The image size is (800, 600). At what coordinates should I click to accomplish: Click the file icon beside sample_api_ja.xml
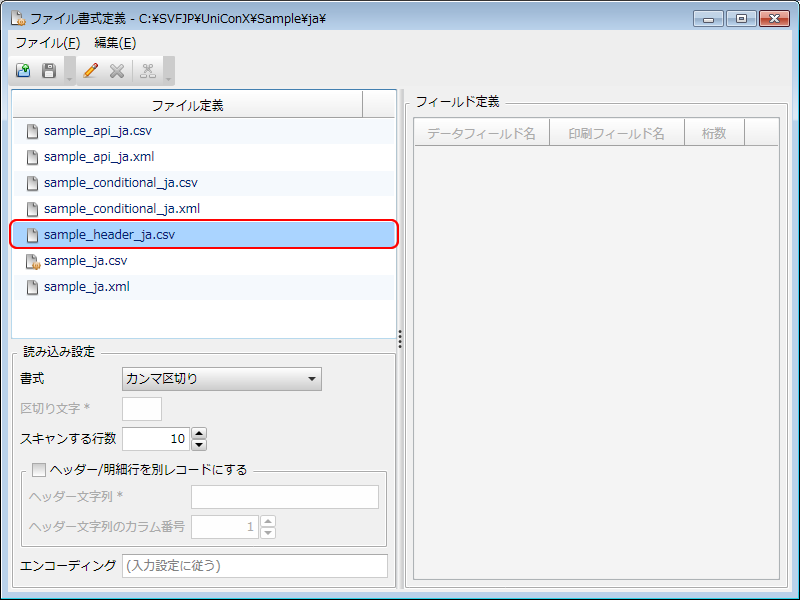pos(33,157)
